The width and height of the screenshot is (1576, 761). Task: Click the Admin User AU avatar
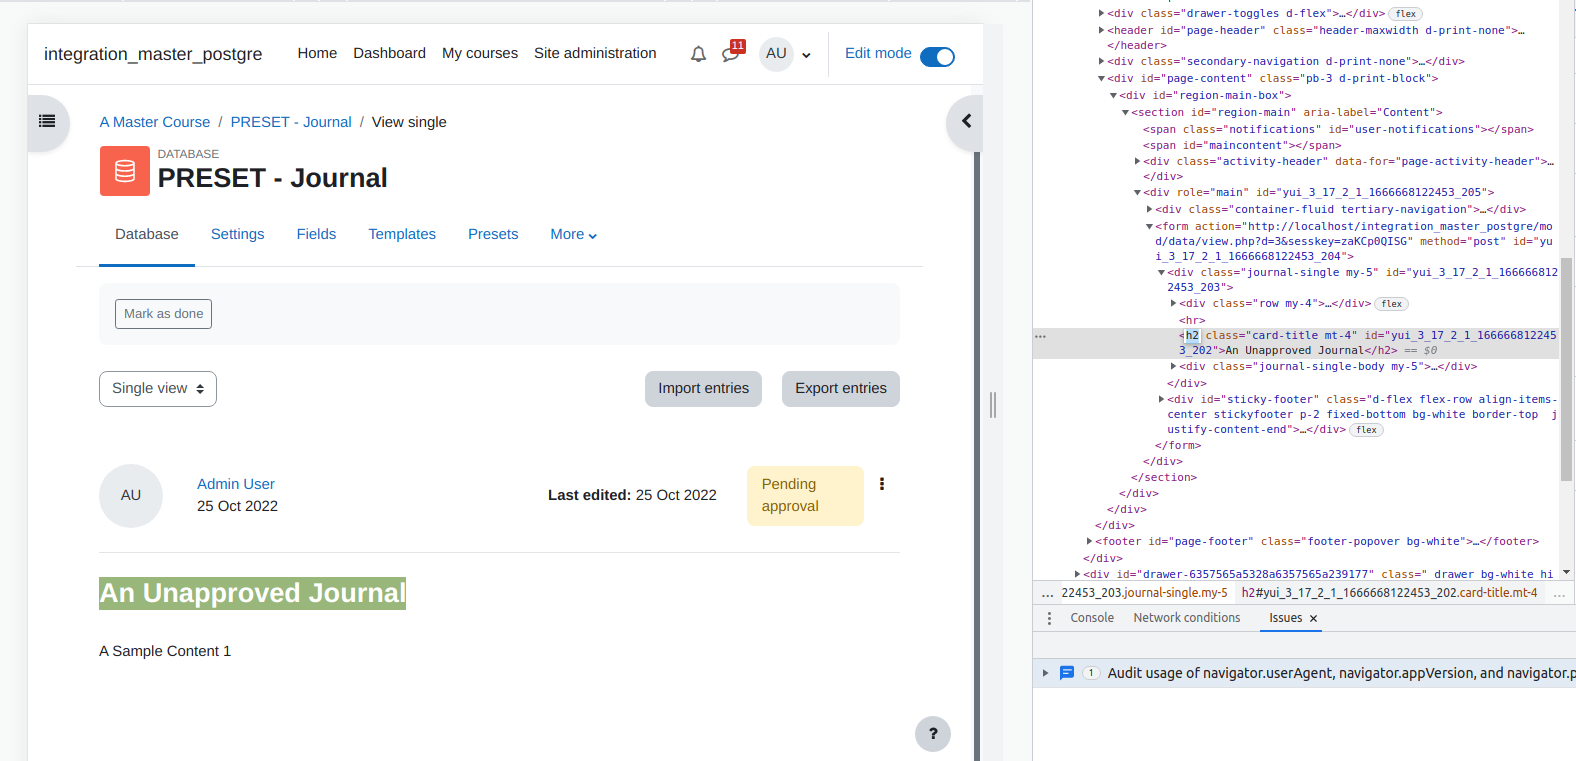point(131,495)
